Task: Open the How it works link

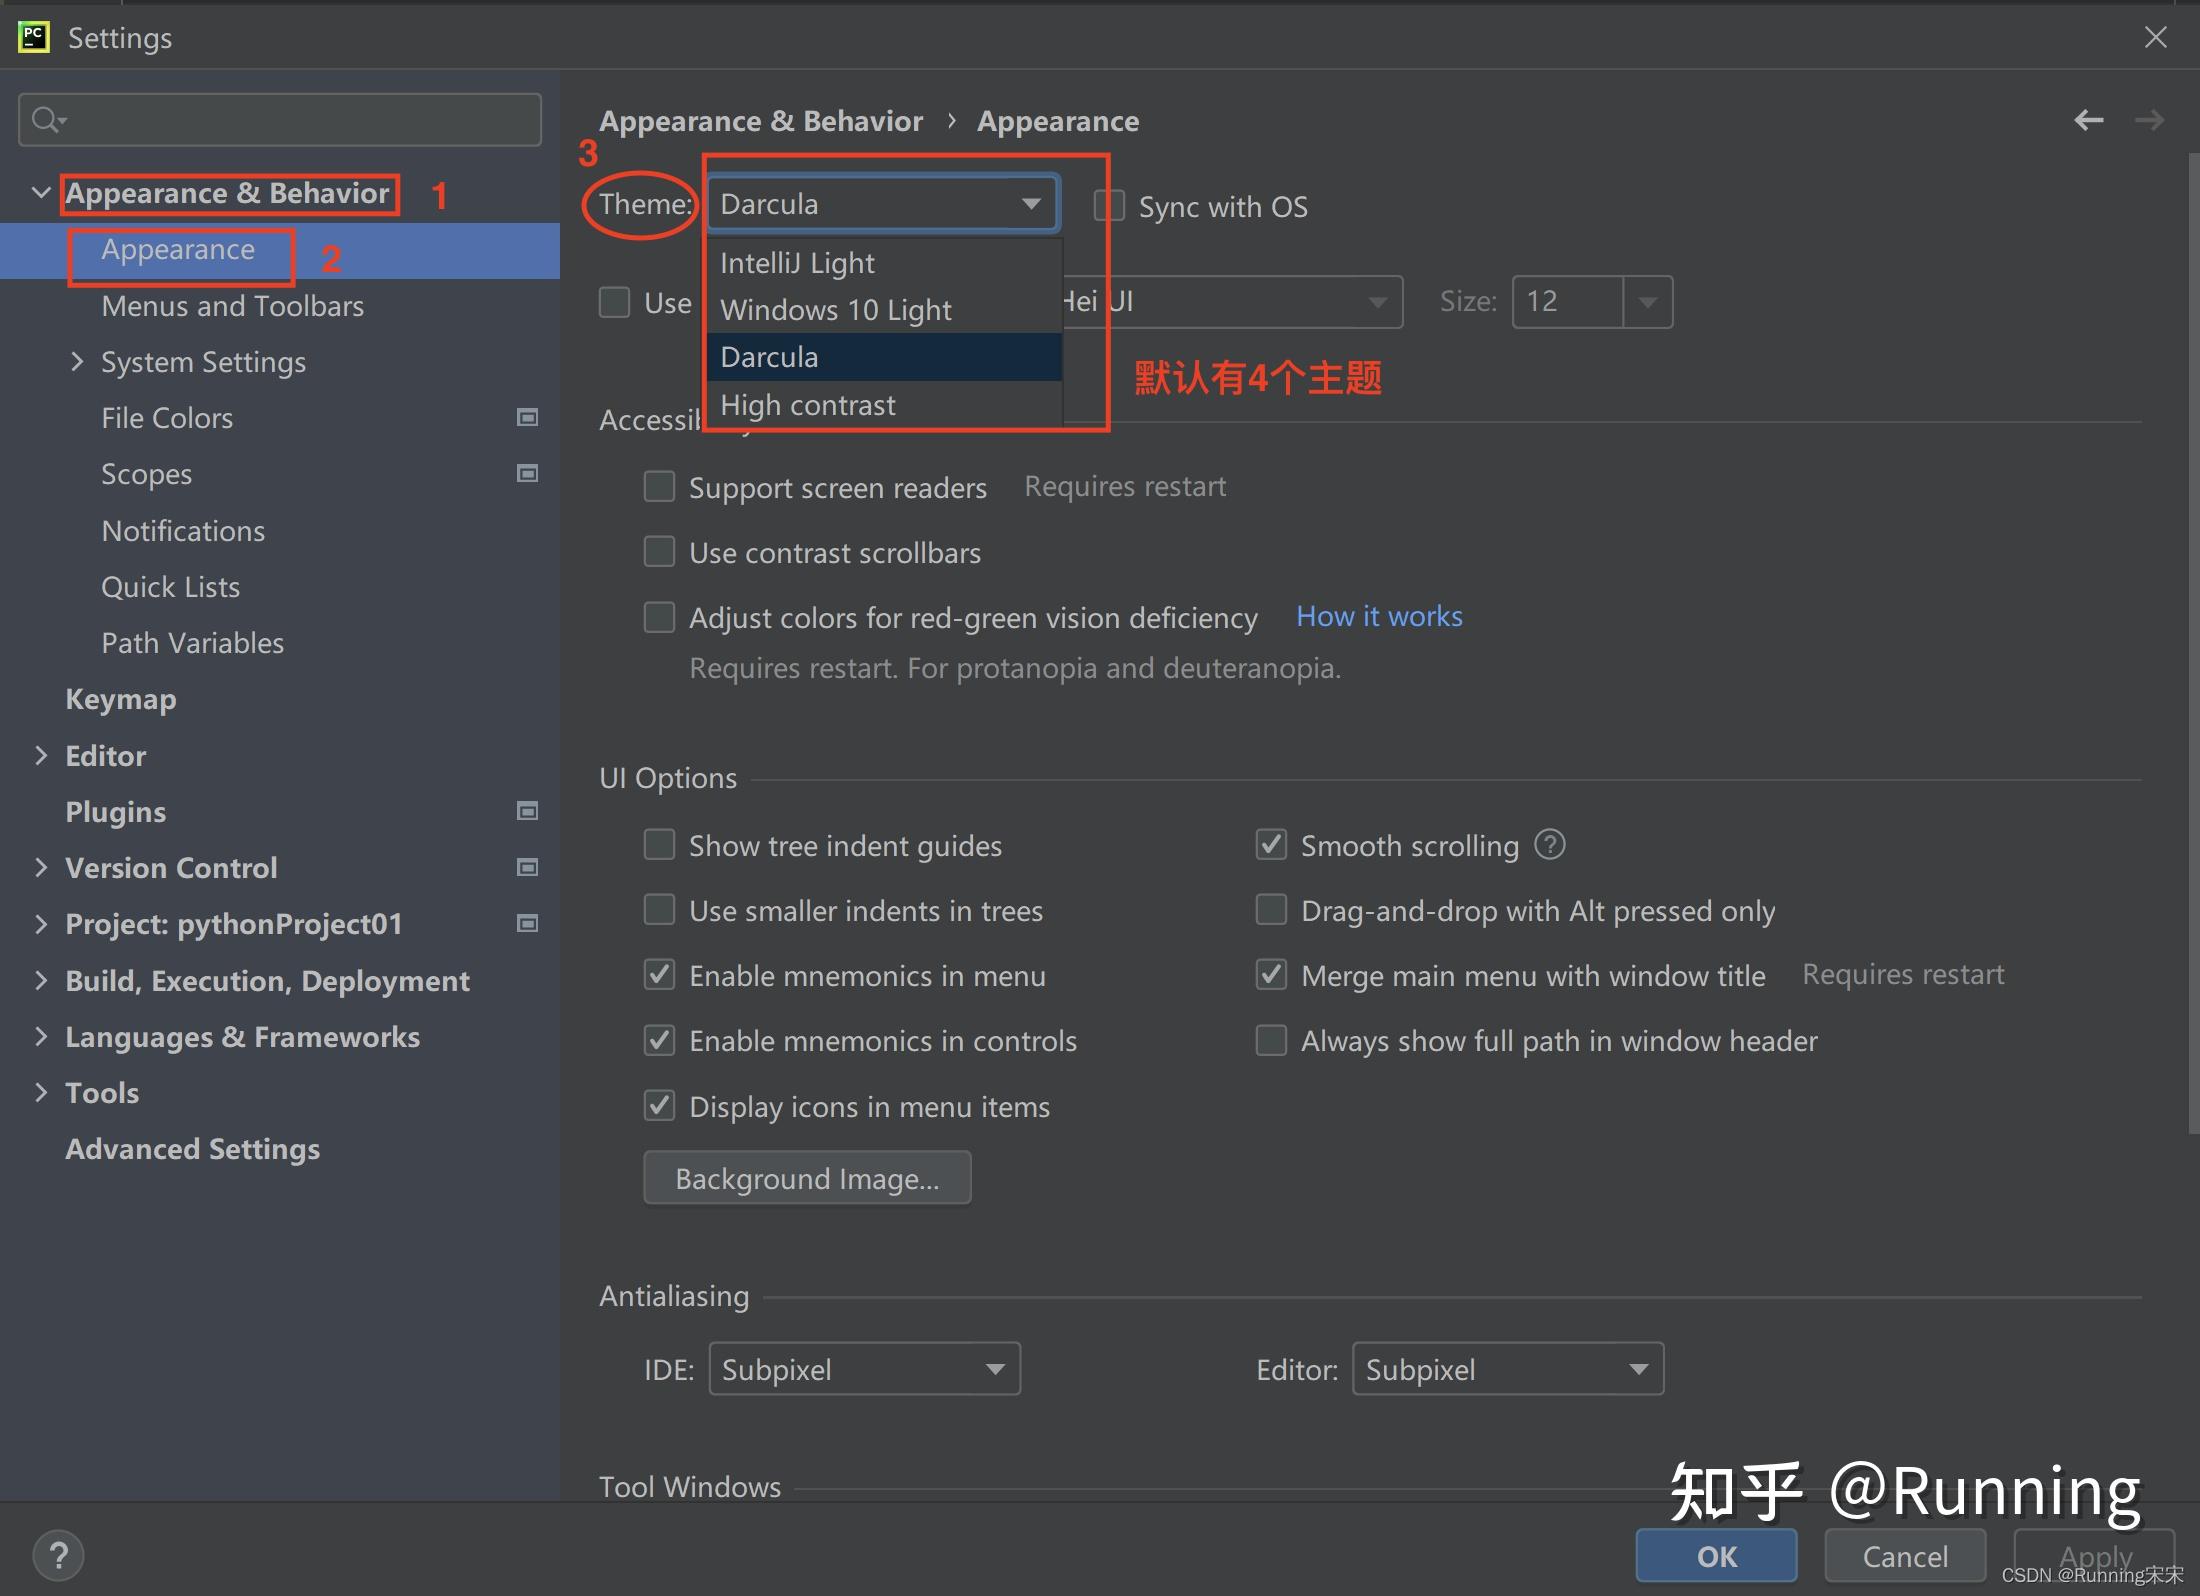Action: point(1378,616)
